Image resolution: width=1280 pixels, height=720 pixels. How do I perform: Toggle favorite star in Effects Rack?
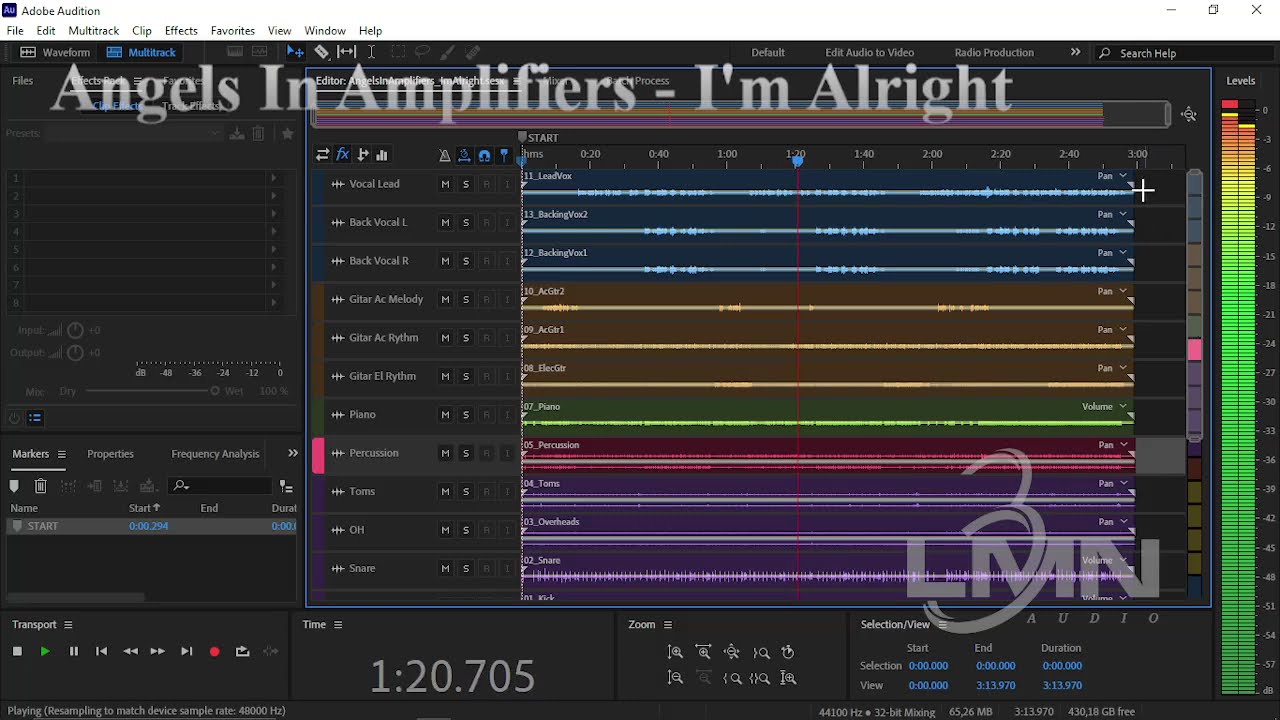288,133
